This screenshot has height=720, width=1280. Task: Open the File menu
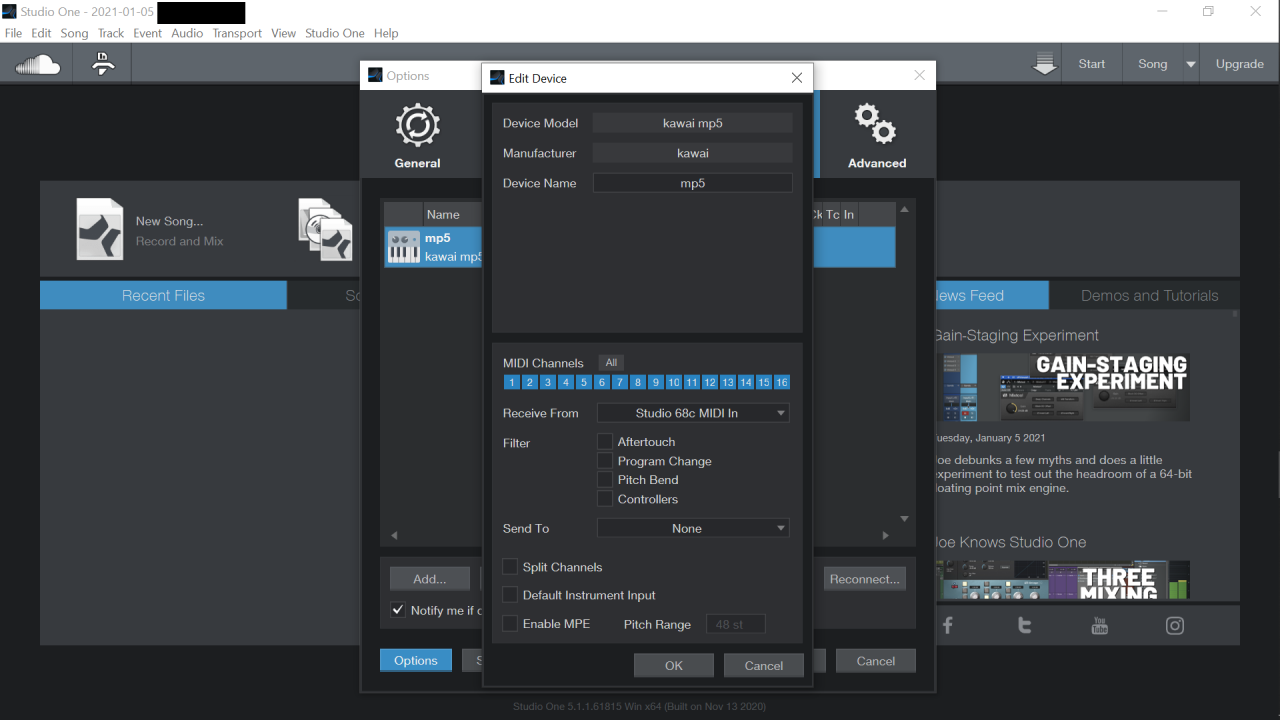[x=13, y=33]
